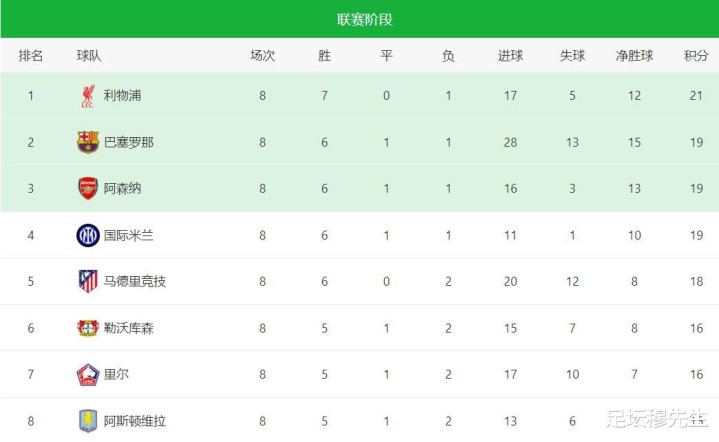Click the 排名 column header
719x442 pixels.
[31, 56]
